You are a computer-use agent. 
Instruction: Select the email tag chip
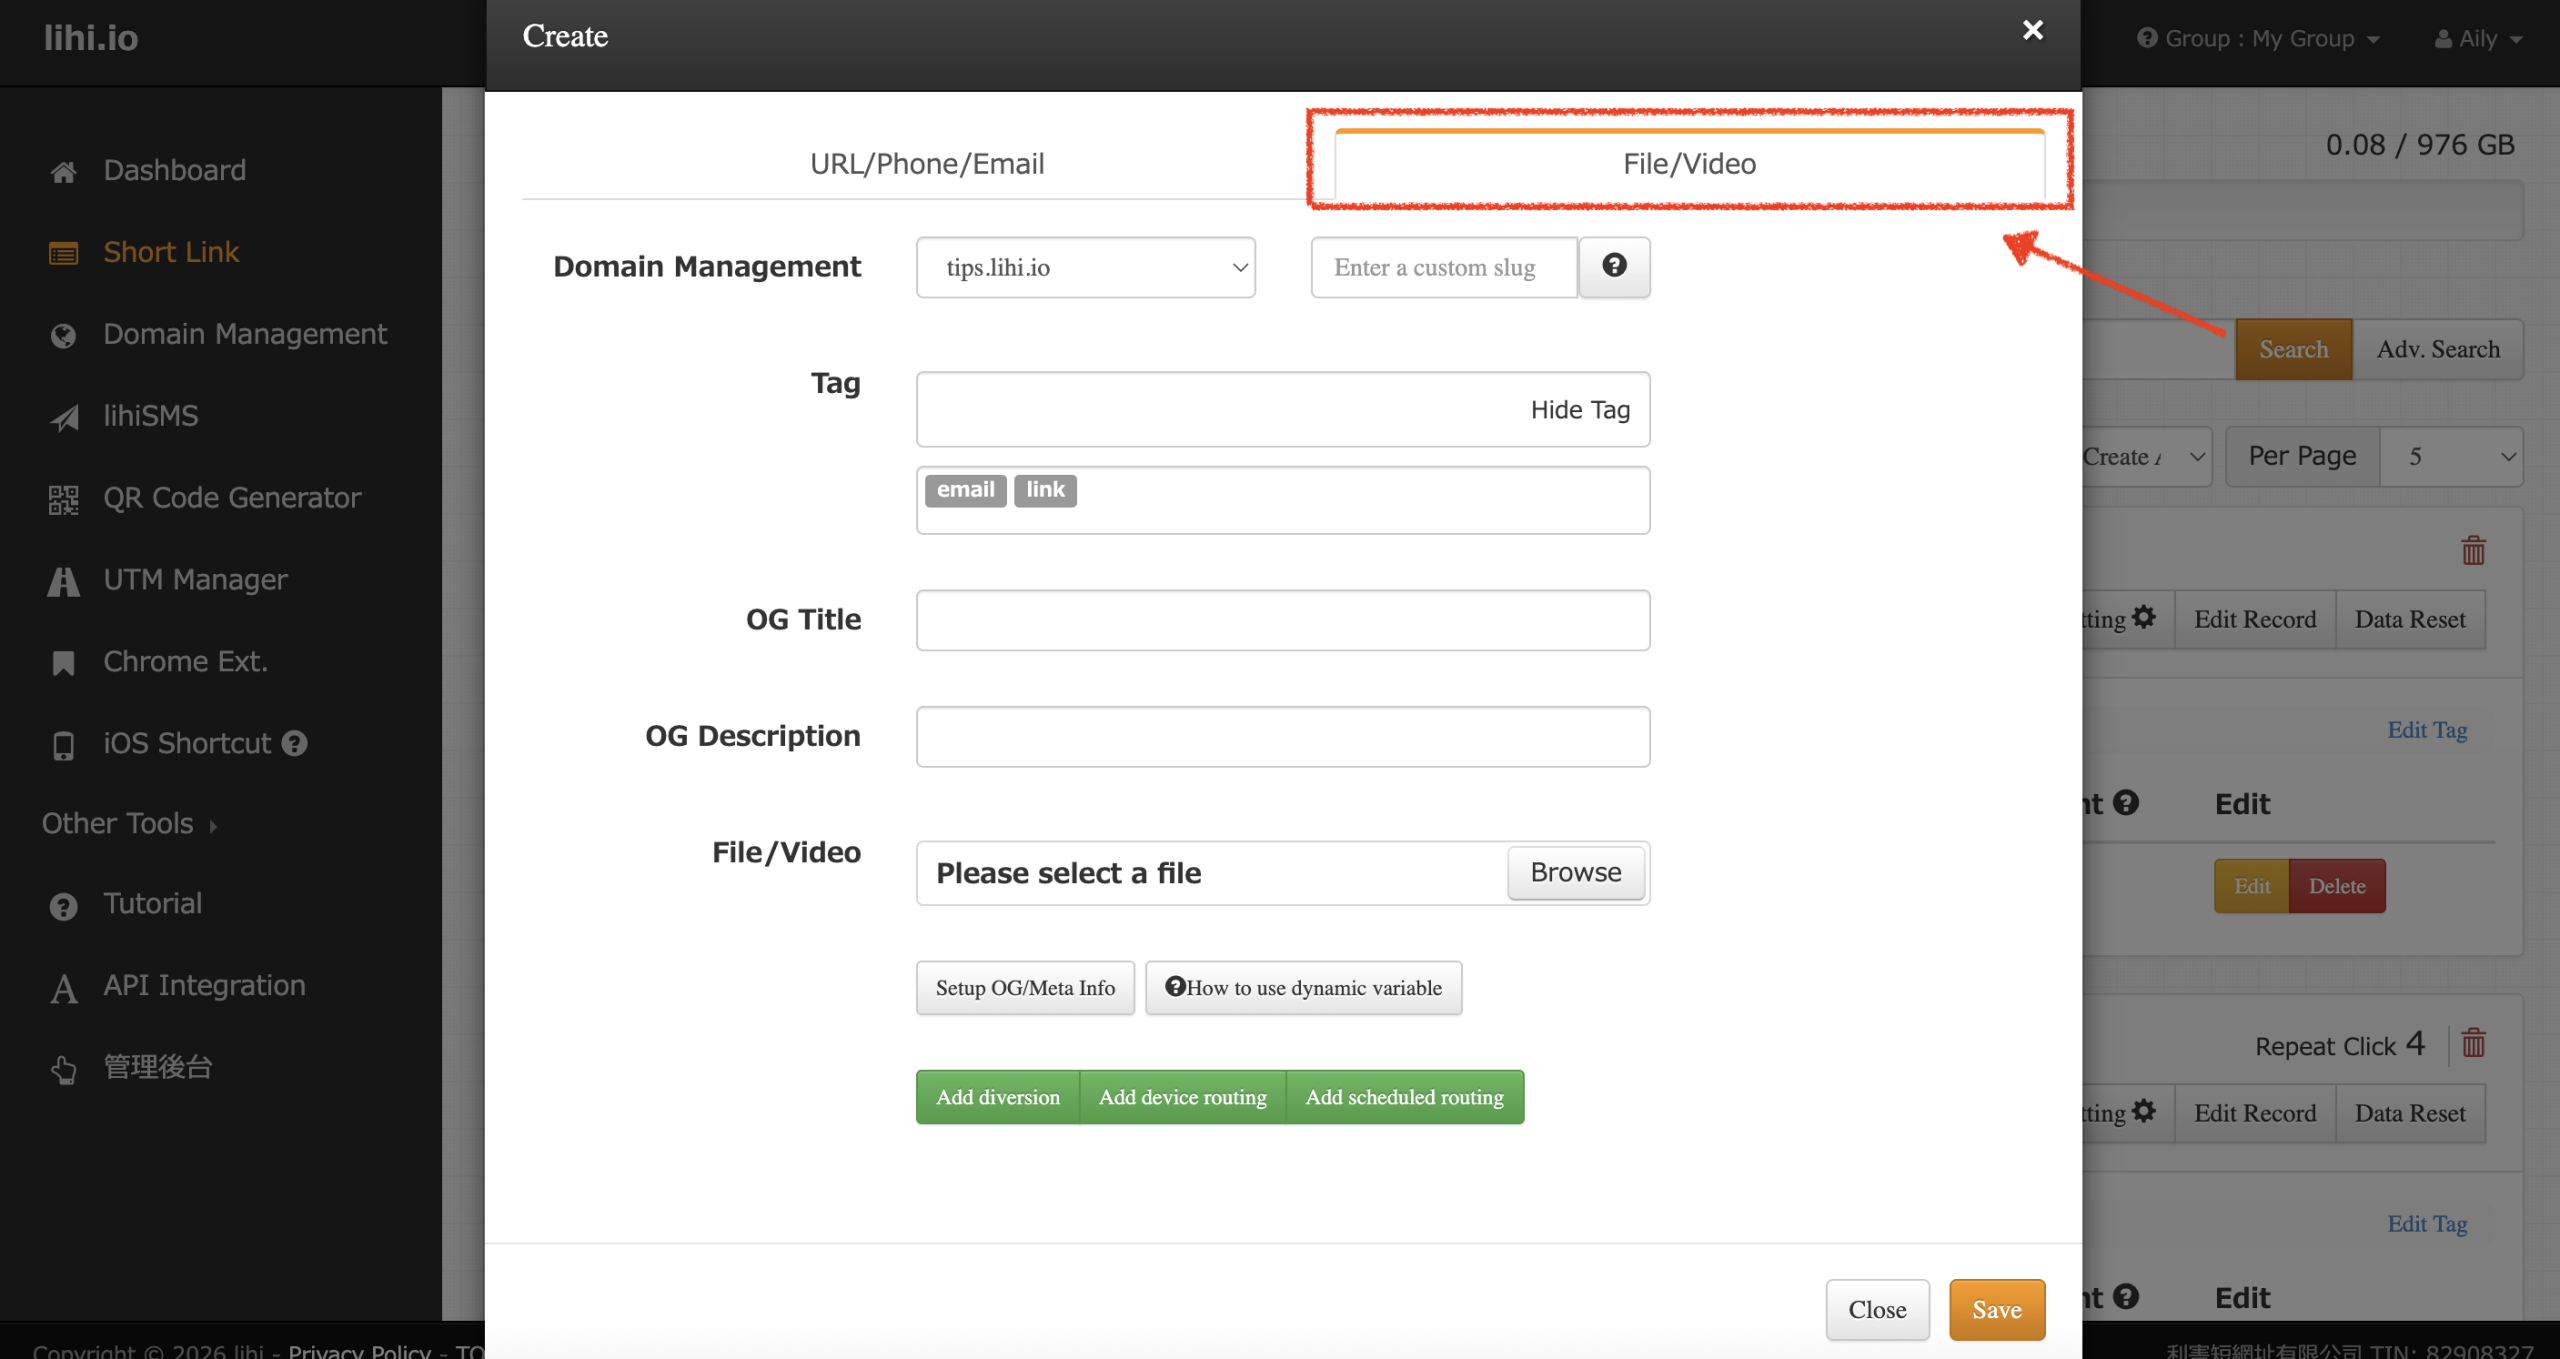964,490
